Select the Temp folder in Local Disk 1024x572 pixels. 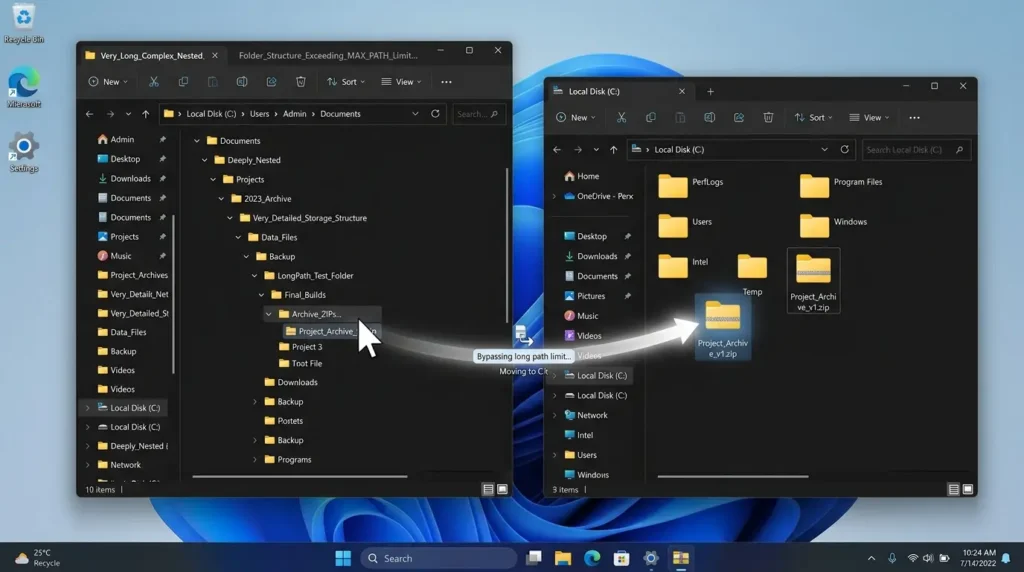click(752, 275)
